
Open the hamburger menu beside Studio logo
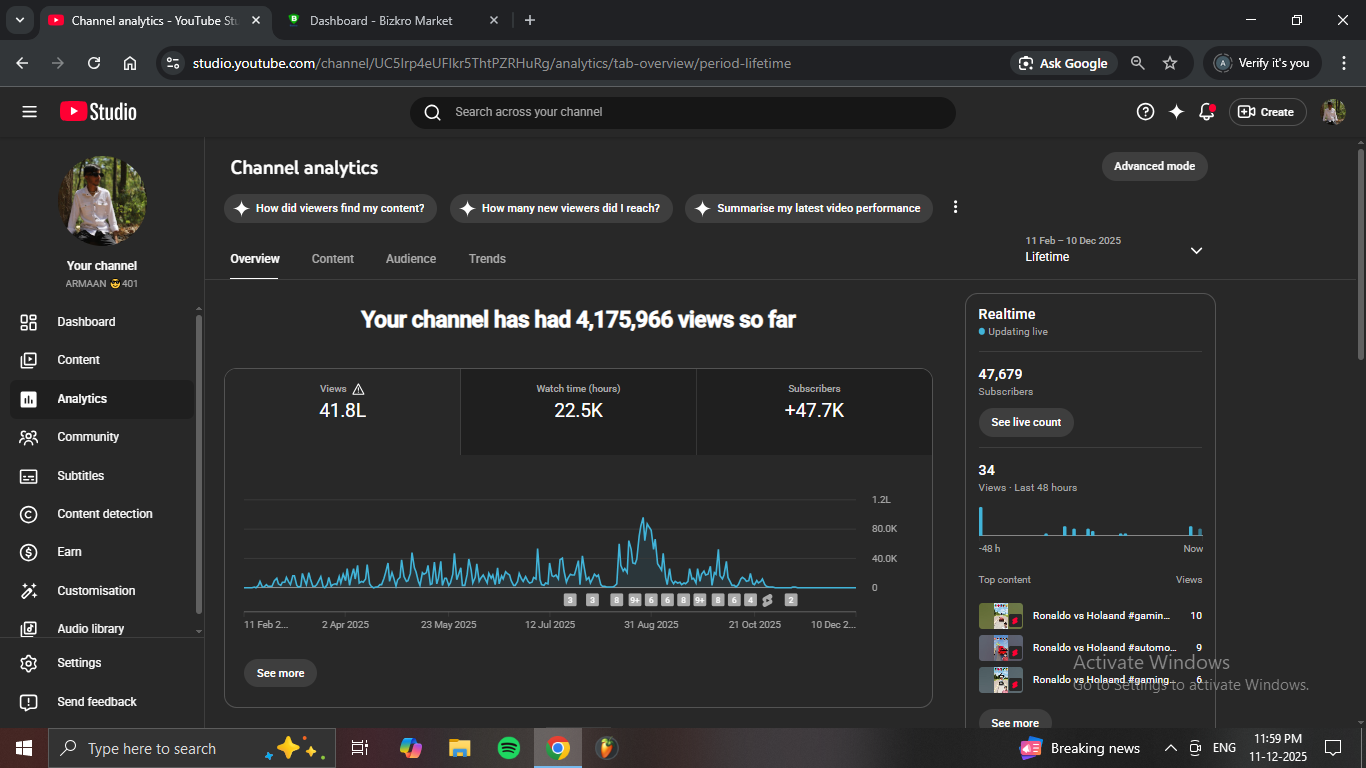point(29,112)
